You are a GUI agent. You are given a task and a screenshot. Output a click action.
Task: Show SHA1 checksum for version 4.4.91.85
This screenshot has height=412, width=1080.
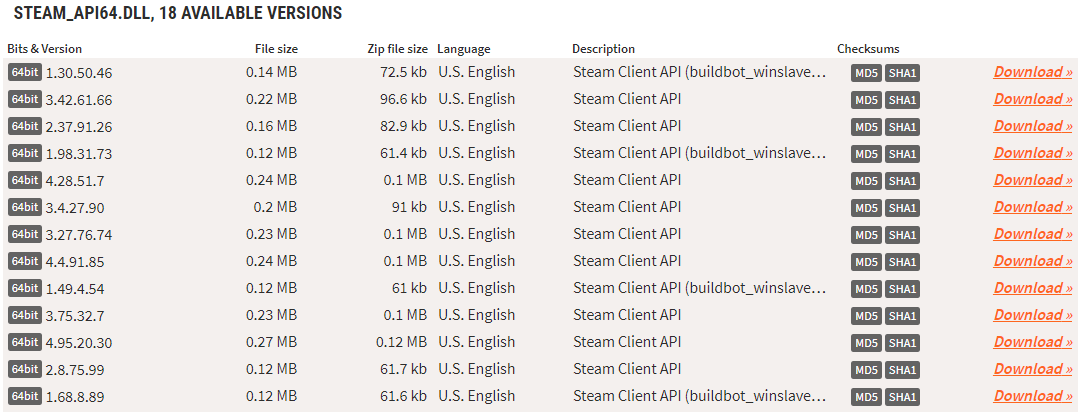point(902,262)
